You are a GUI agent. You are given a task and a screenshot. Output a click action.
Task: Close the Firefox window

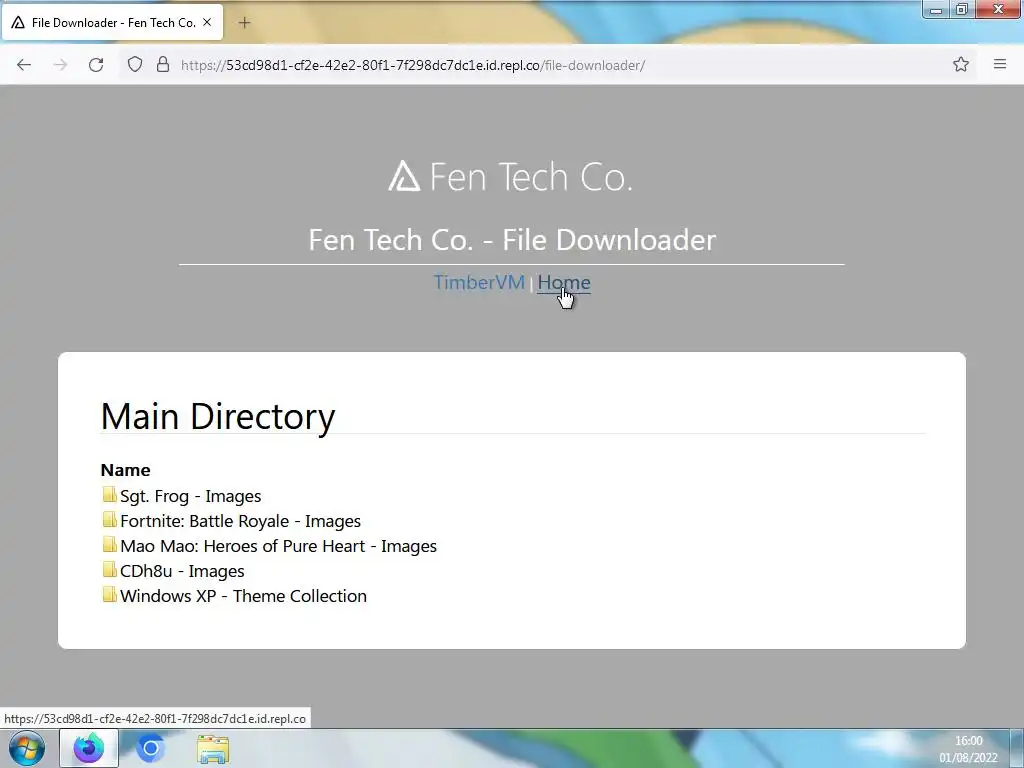point(999,10)
